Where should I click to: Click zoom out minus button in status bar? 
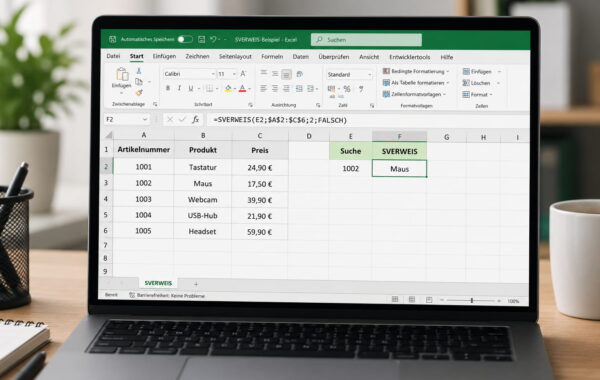(x=442, y=300)
